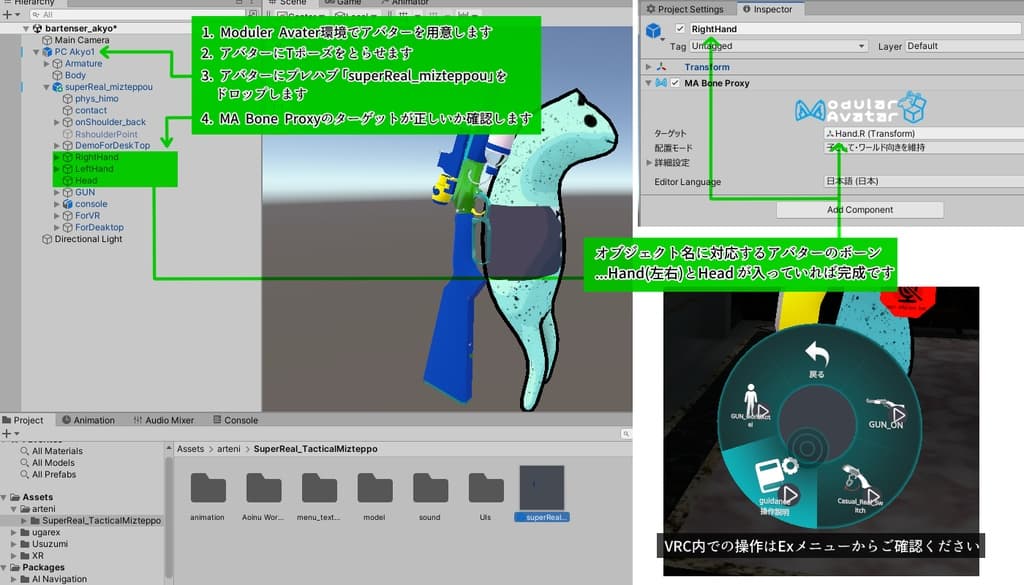The image size is (1024, 585).
Task: Click the GUN object icon
Action: pyautogui.click(x=67, y=193)
